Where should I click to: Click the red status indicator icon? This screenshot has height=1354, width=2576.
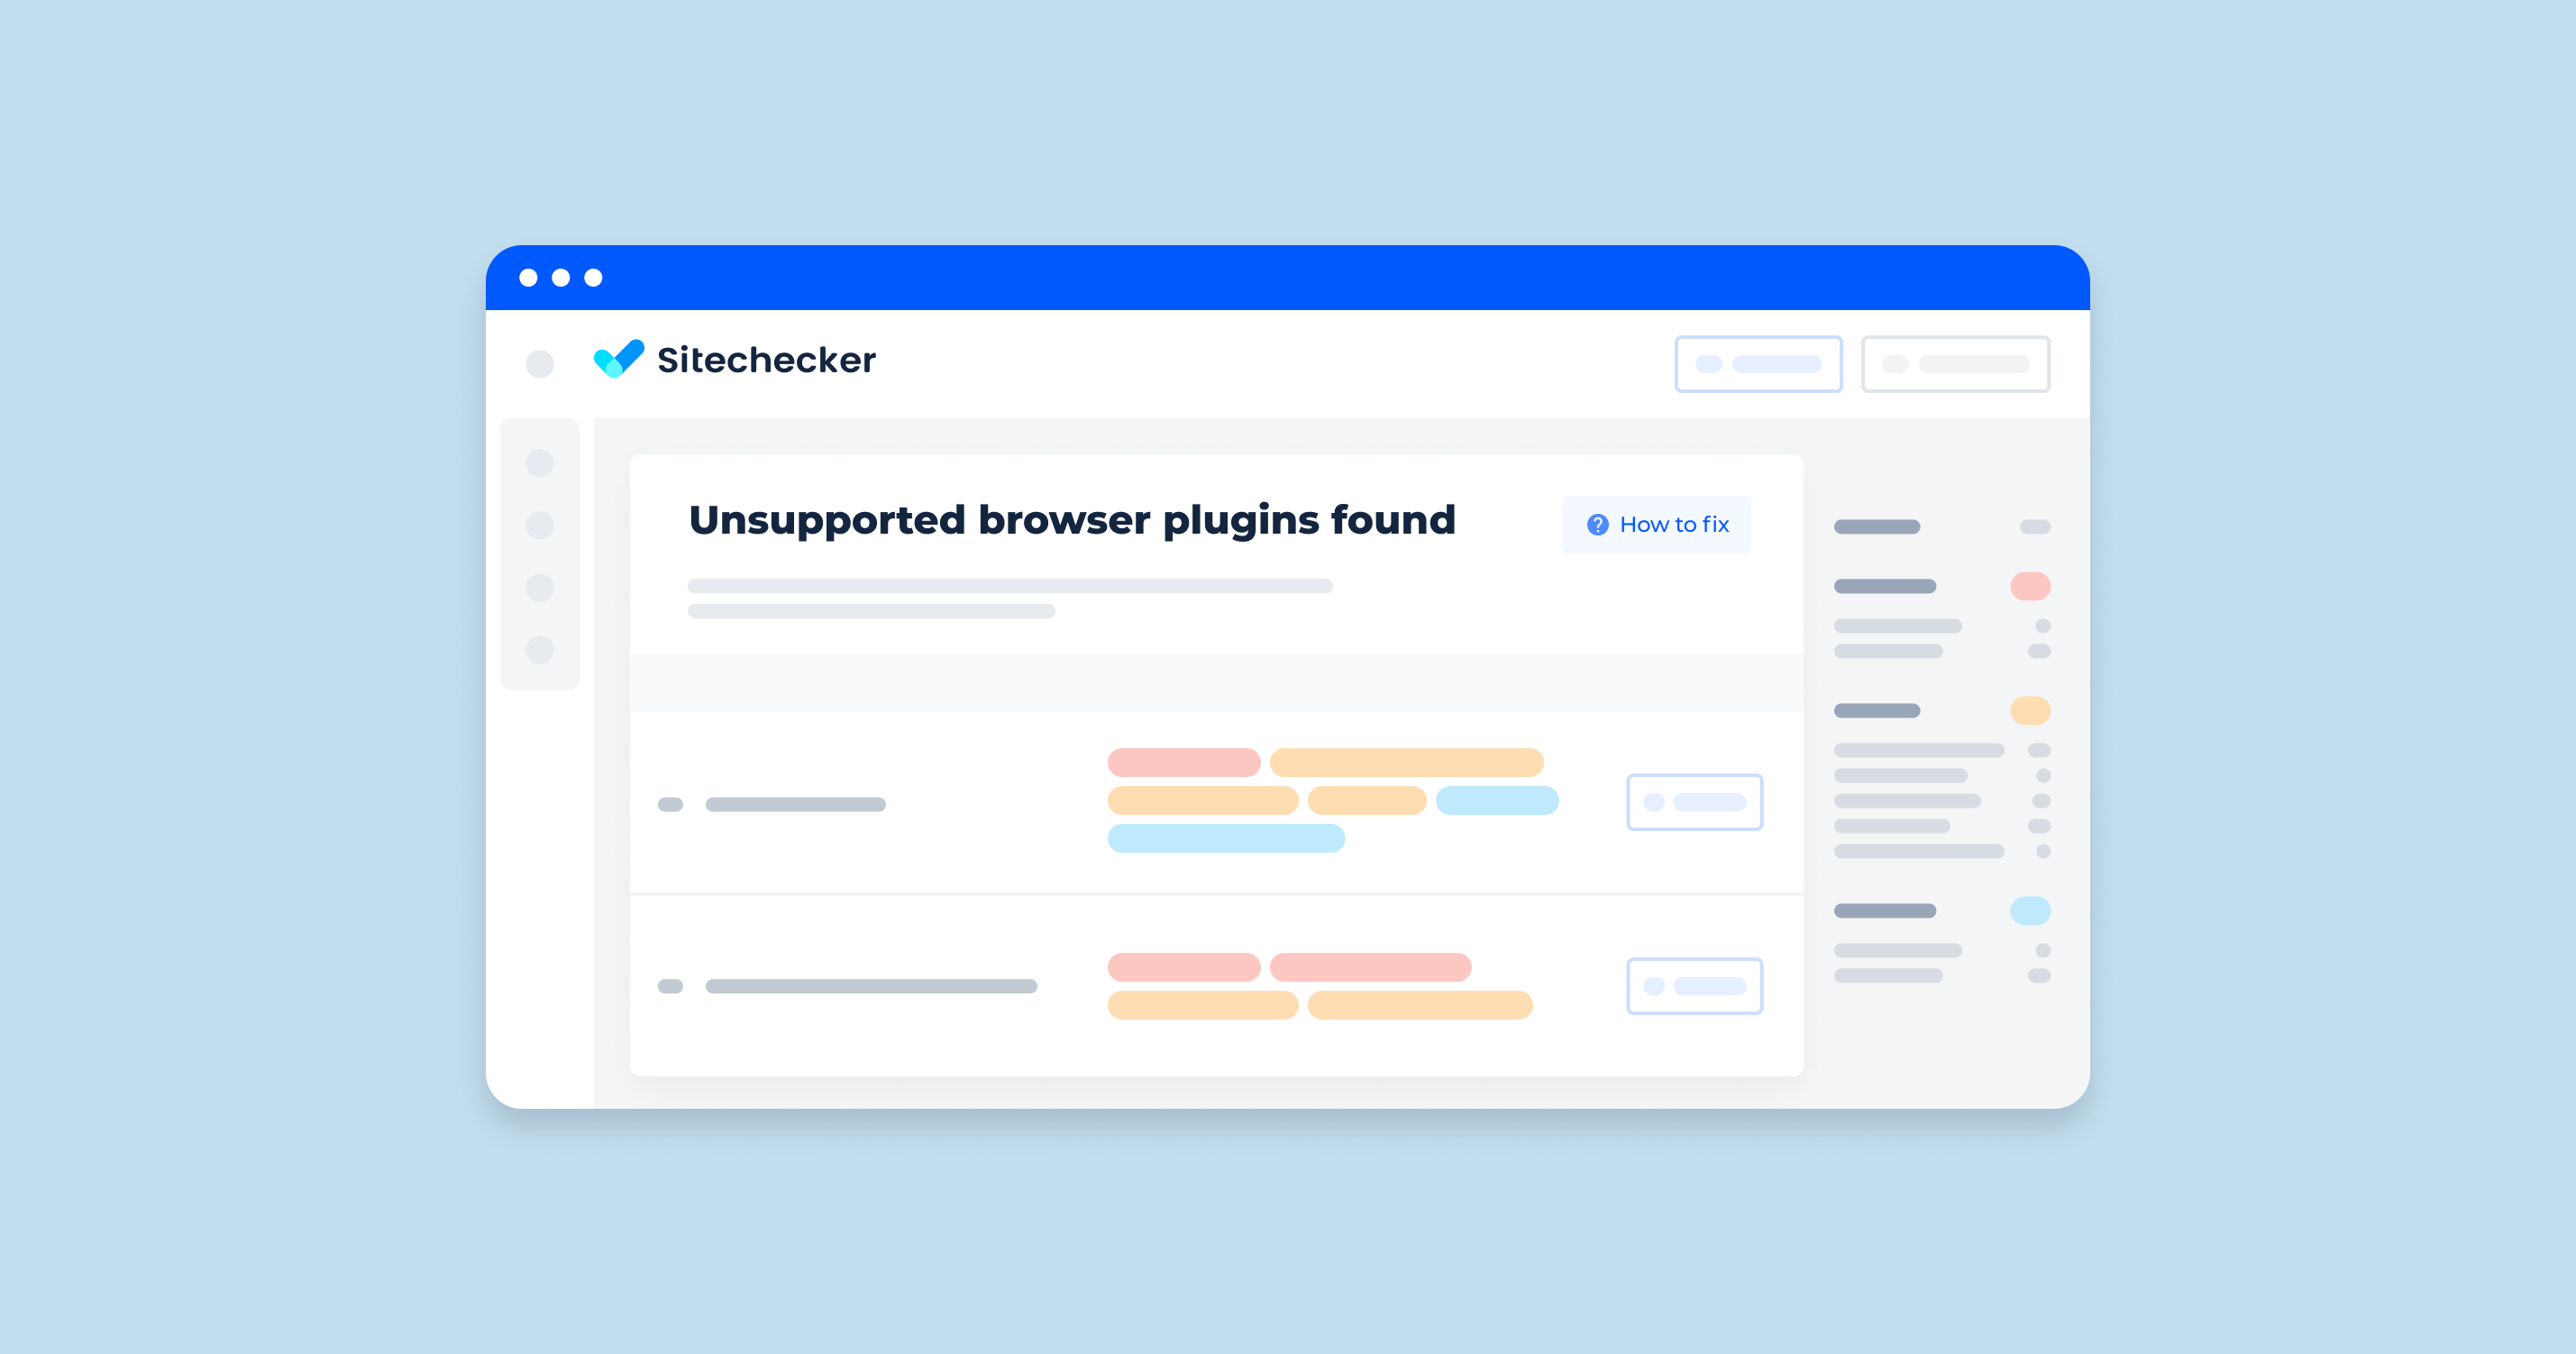pos(2029,588)
